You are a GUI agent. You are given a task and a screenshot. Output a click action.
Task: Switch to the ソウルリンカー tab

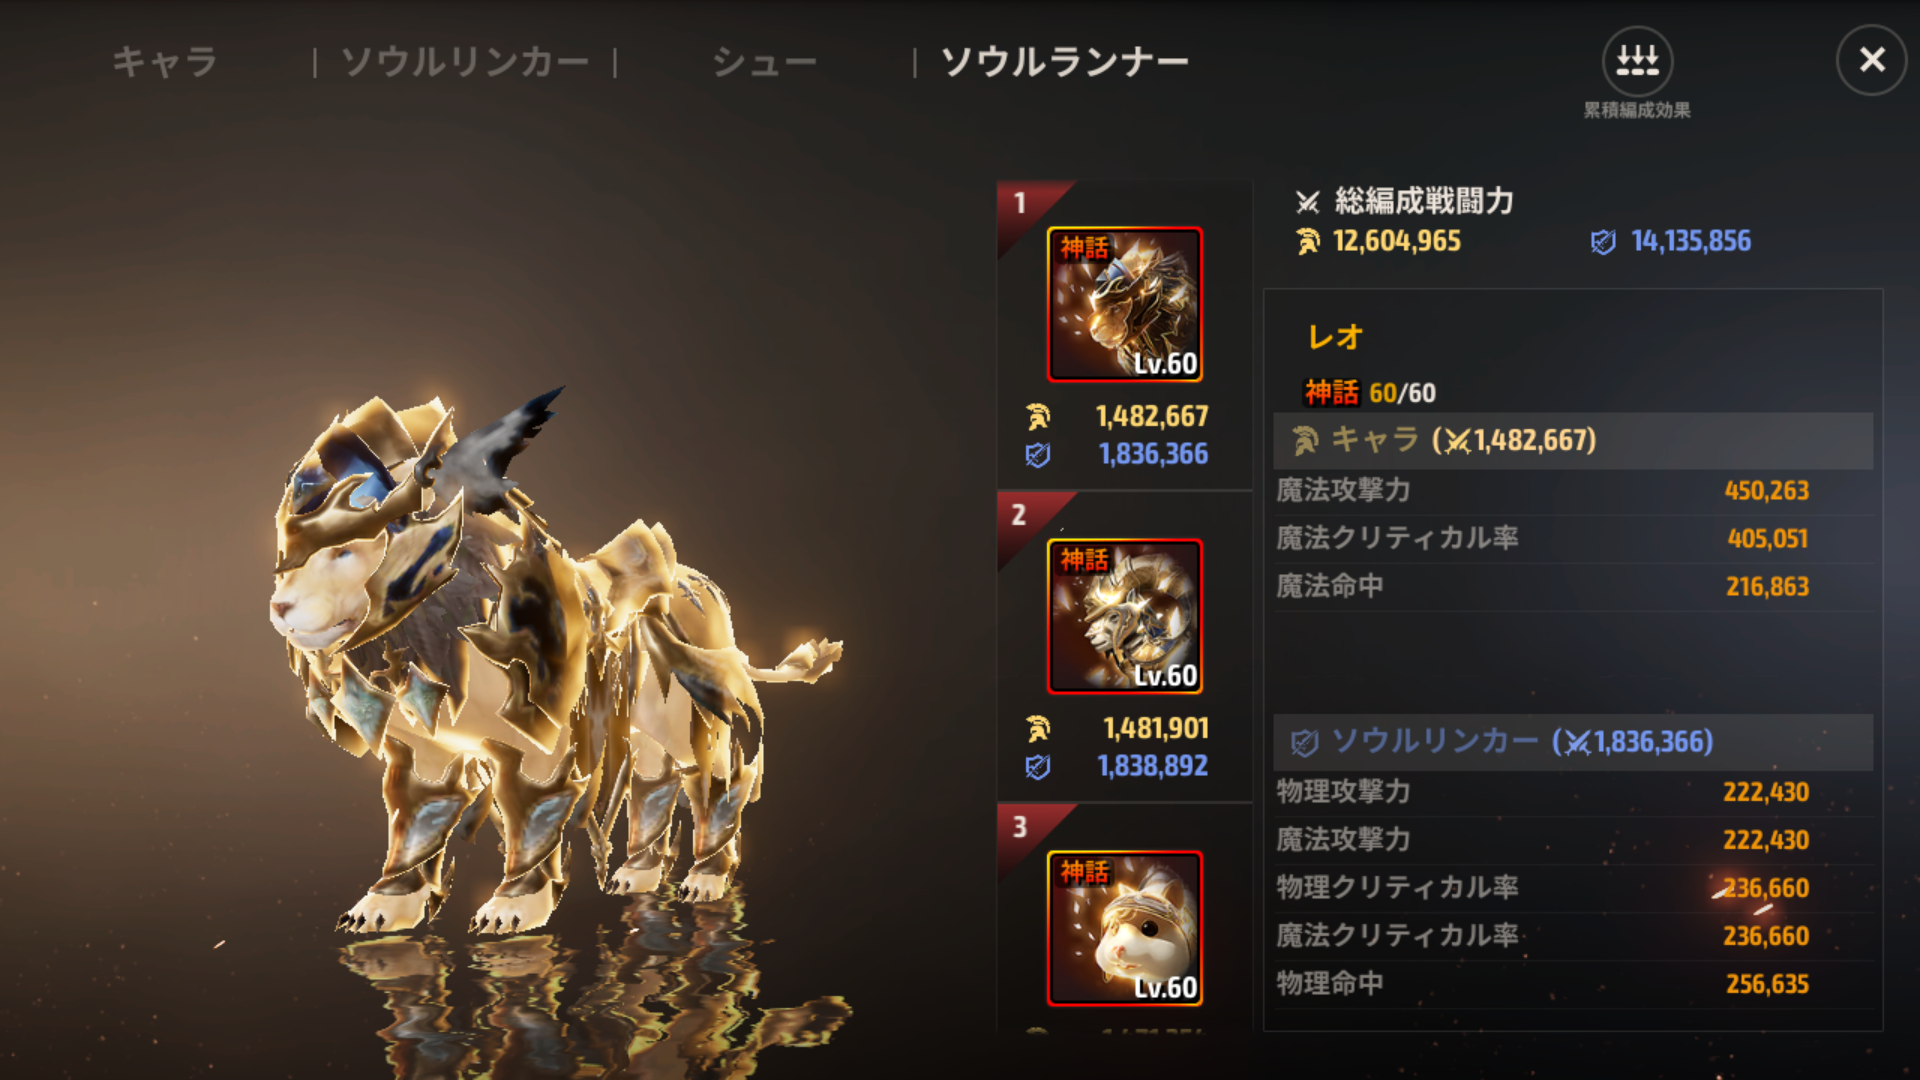pos(465,62)
